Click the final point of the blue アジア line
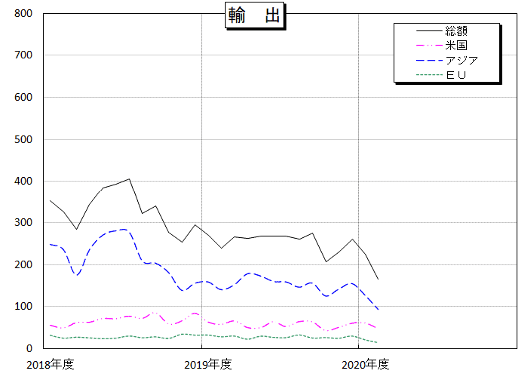Screen dimensions: 531x379 click(378, 310)
